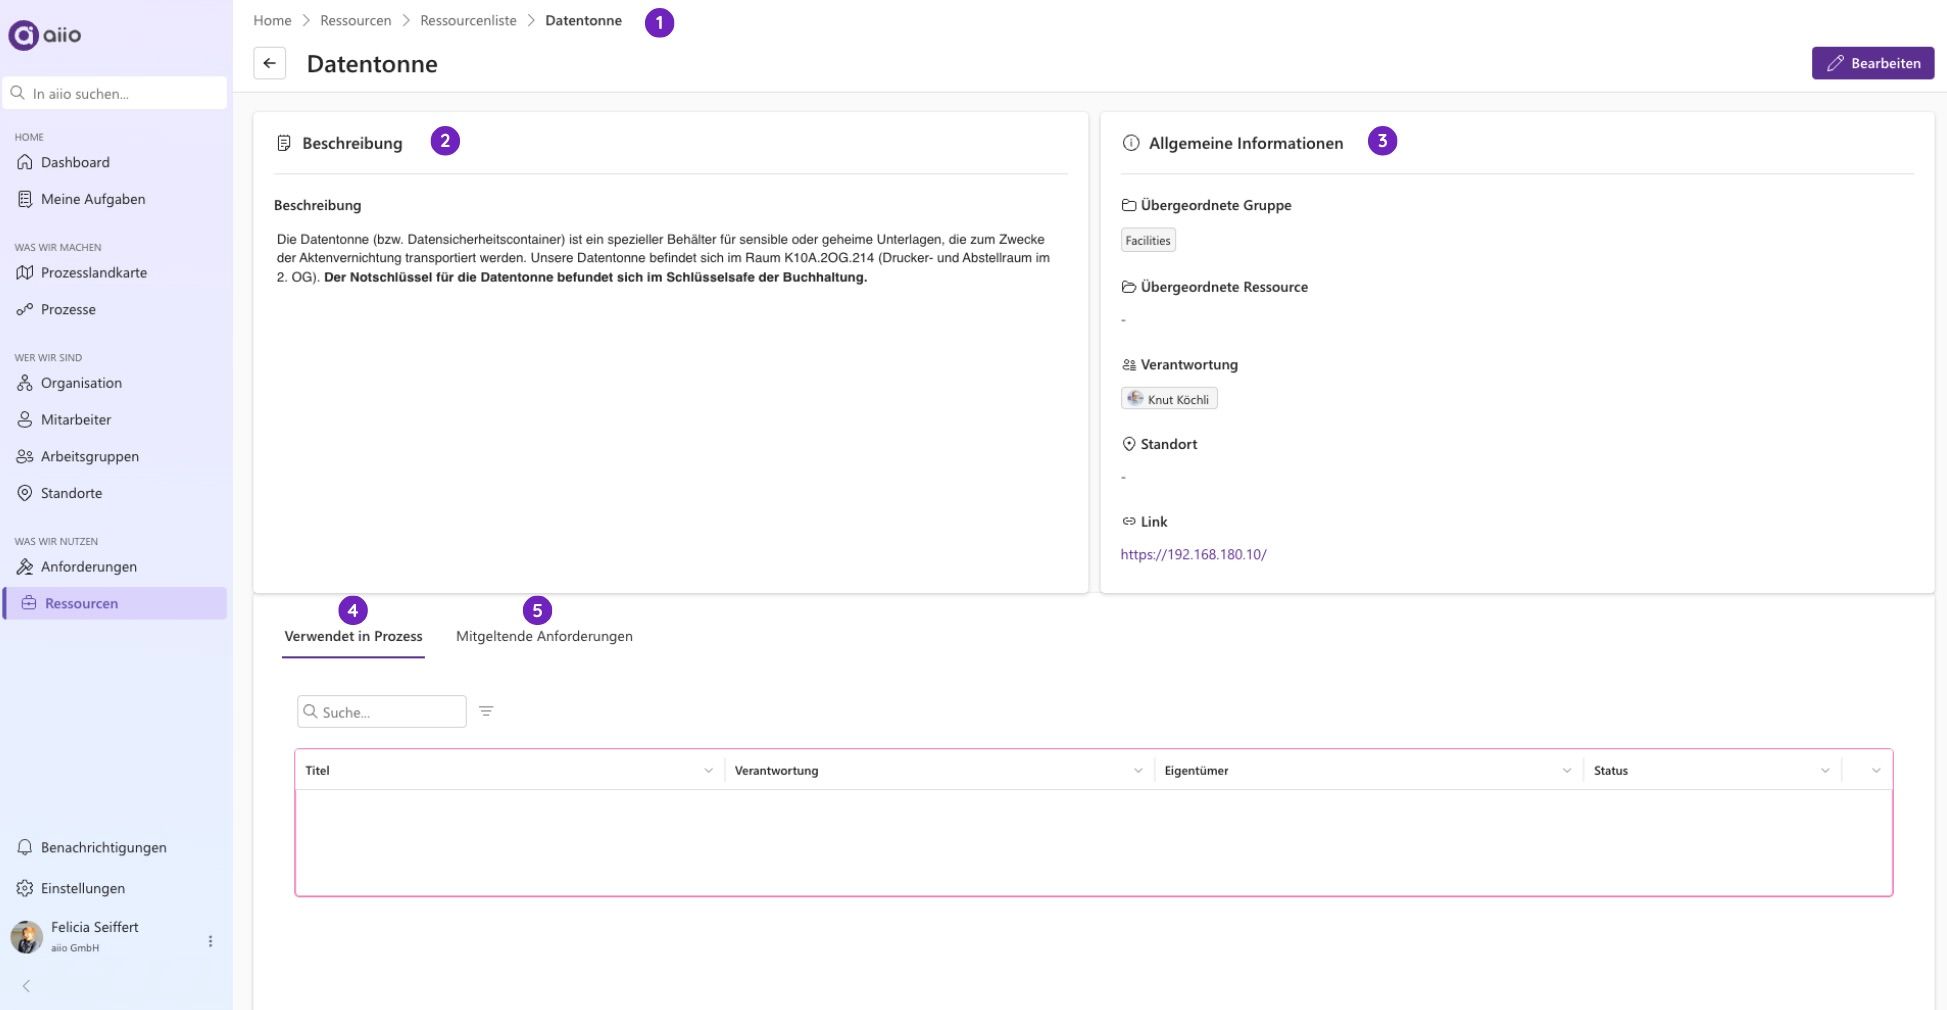Click the Knut Köchli responsibility chip
Image resolution: width=1947 pixels, height=1010 pixels.
(x=1169, y=399)
